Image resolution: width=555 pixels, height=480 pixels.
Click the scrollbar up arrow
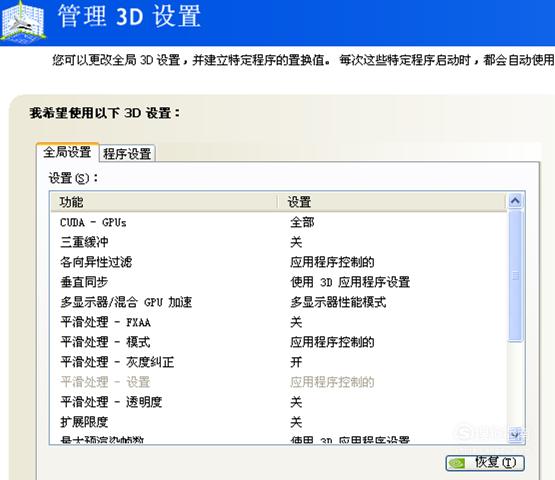[x=515, y=201]
